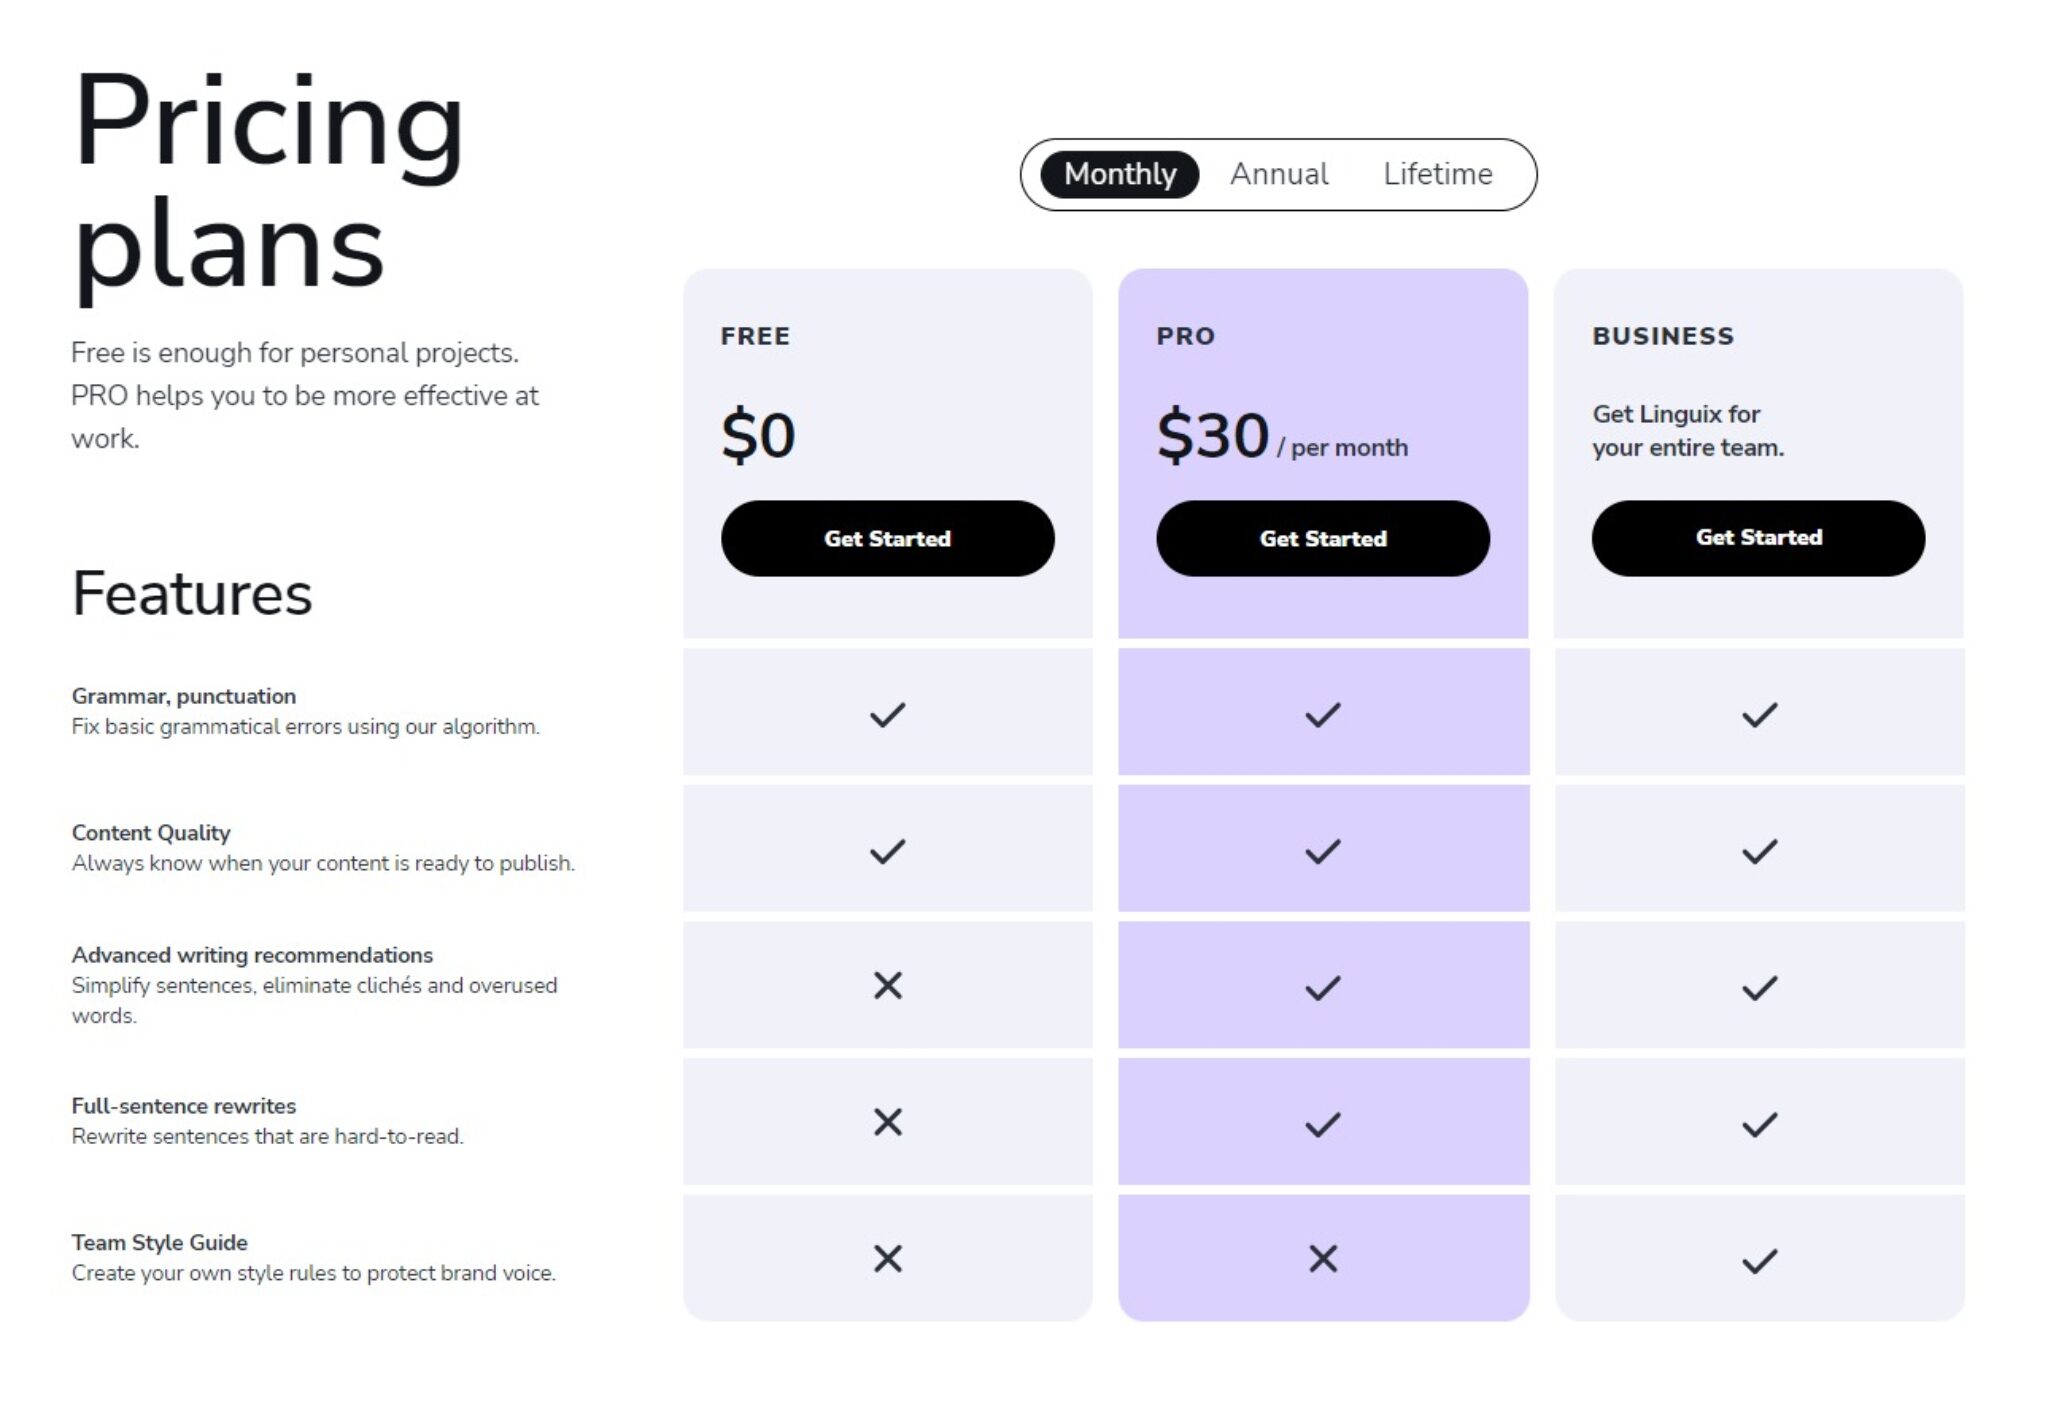Click Get Started under the BUSINESS plan
This screenshot has width=2048, height=1409.
click(x=1758, y=538)
